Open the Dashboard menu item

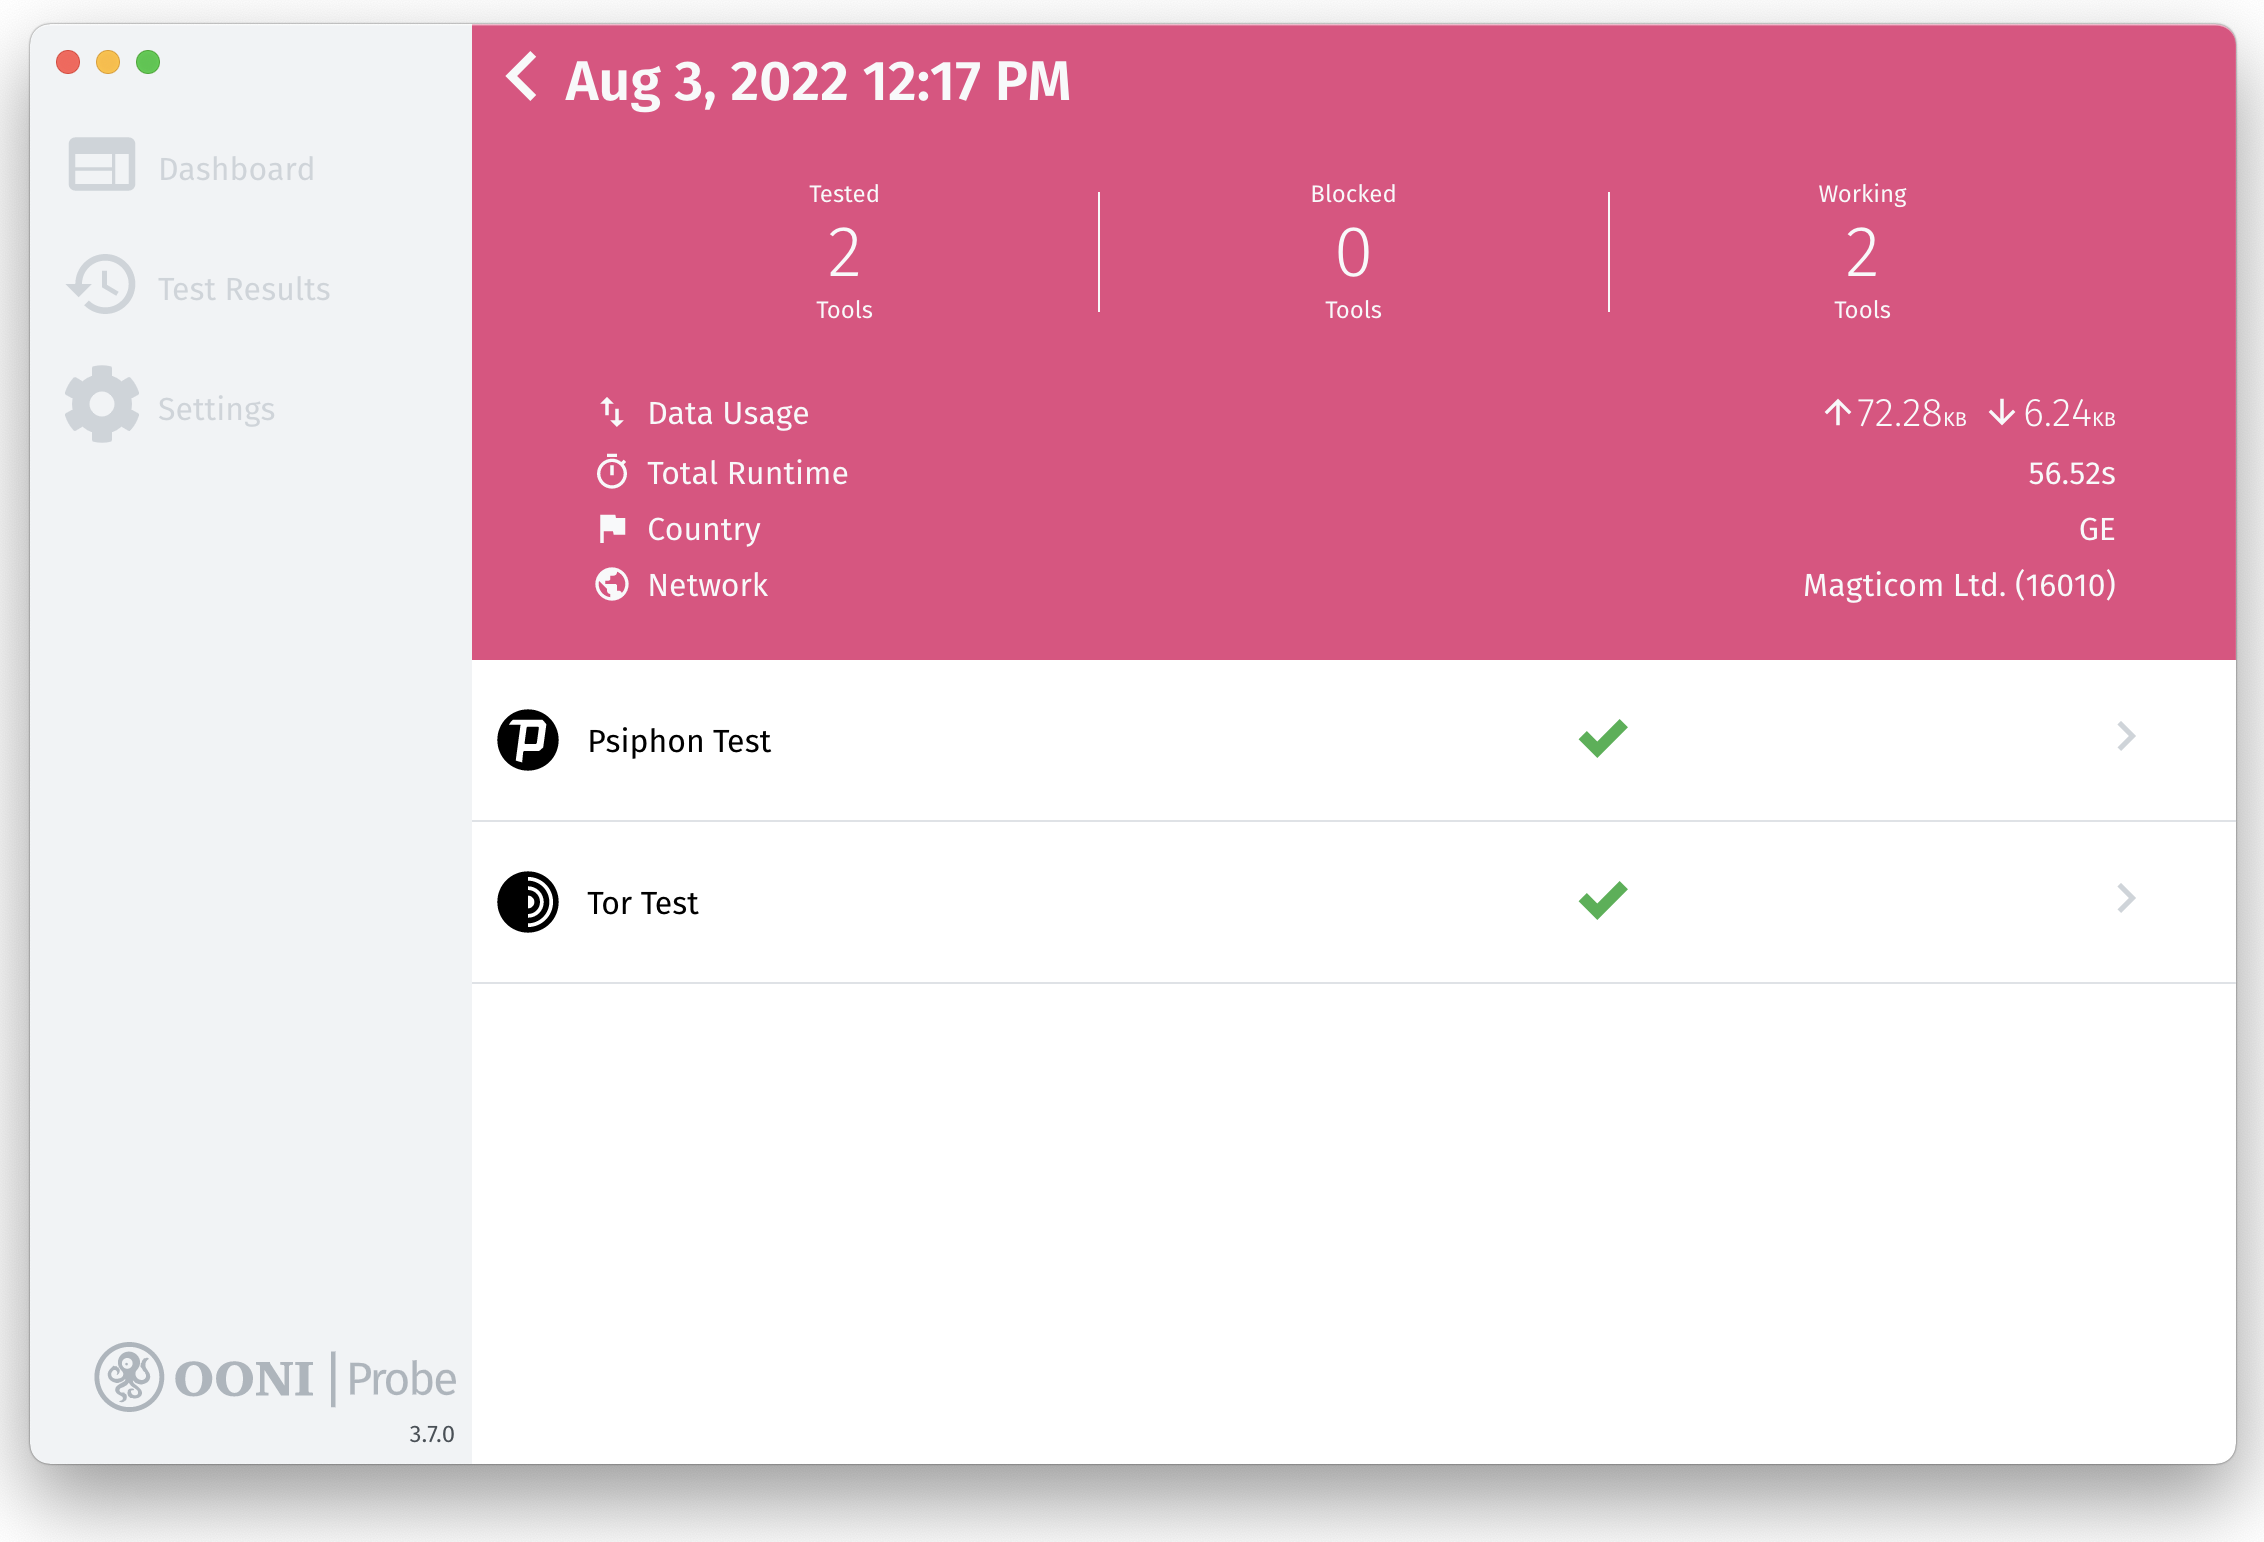tap(236, 169)
